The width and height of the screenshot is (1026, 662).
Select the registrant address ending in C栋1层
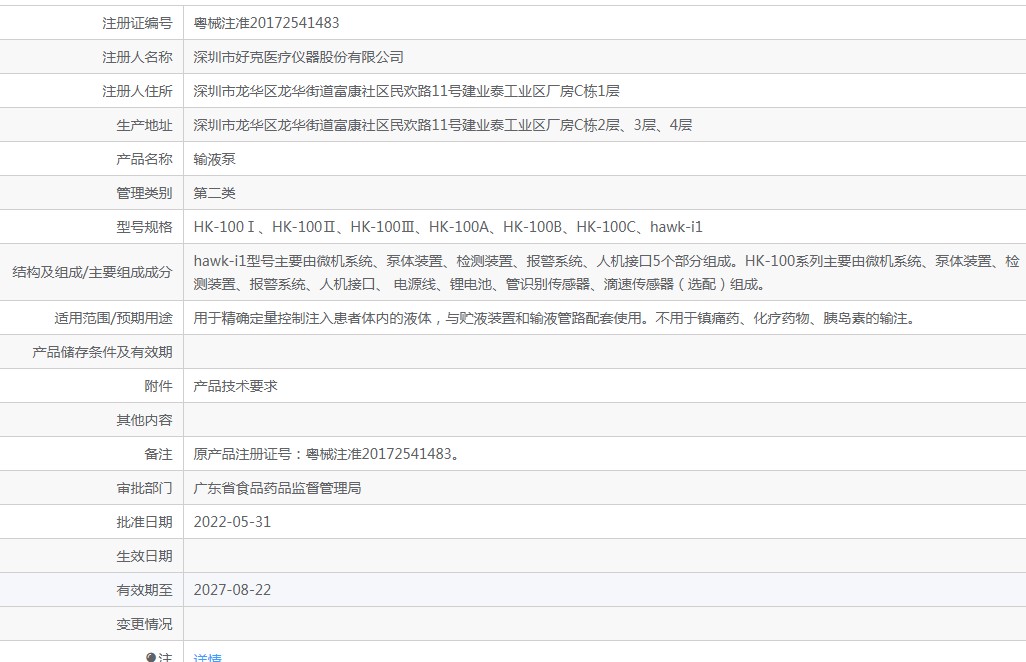pyautogui.click(x=406, y=91)
